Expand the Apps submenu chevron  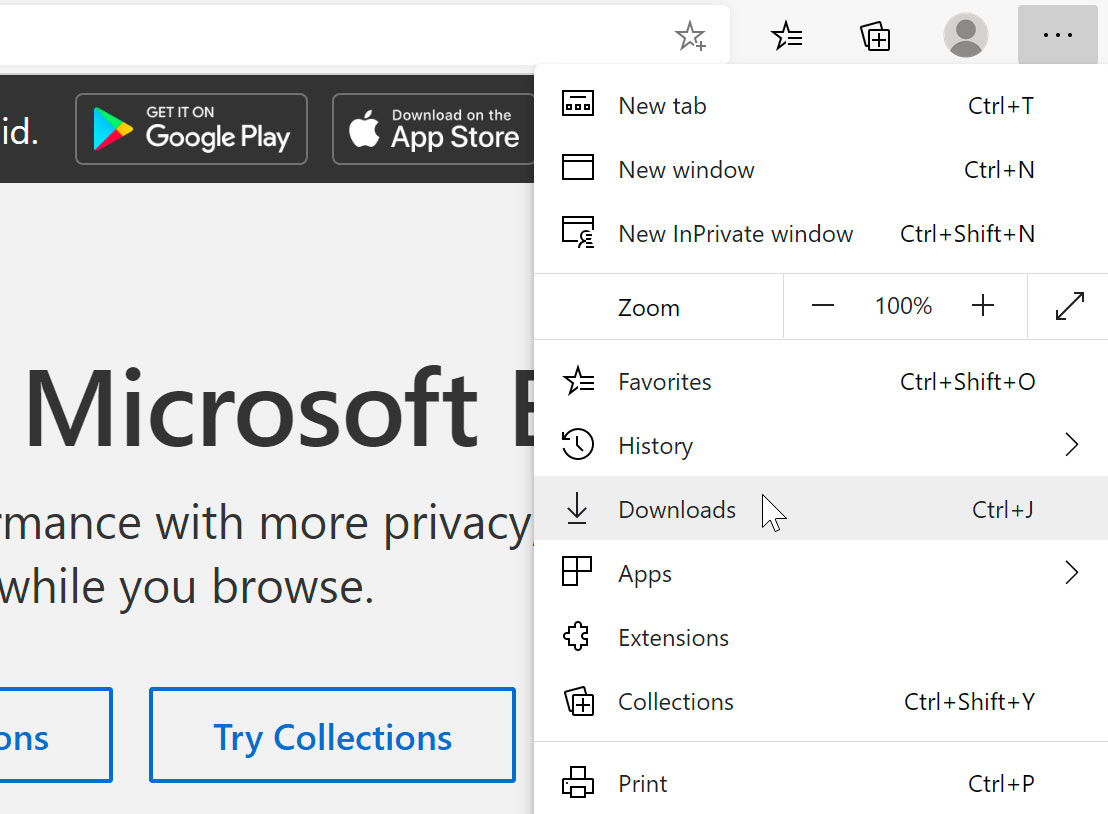pyautogui.click(x=1072, y=572)
